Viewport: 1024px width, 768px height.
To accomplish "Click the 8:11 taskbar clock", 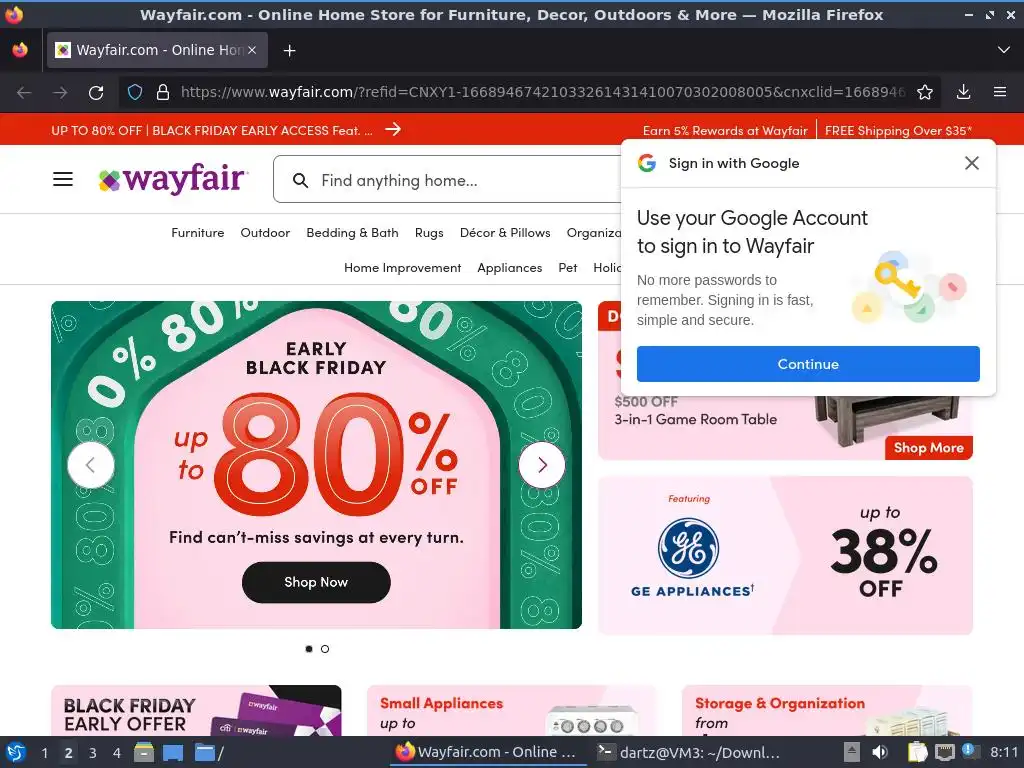I will [x=1004, y=752].
